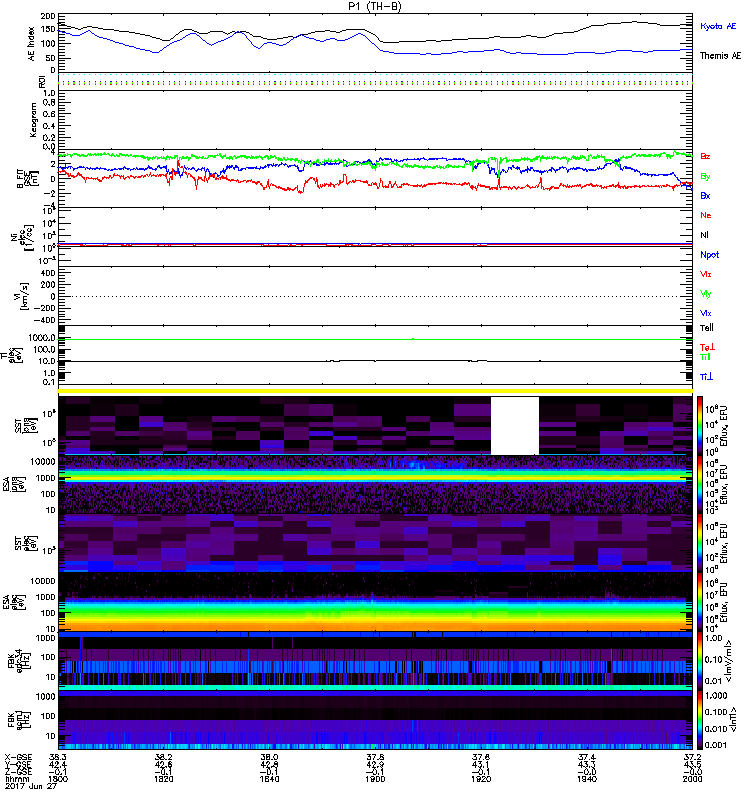Click the Keogram panel axis label
This screenshot has height=800, width=750.
[x=31, y=117]
